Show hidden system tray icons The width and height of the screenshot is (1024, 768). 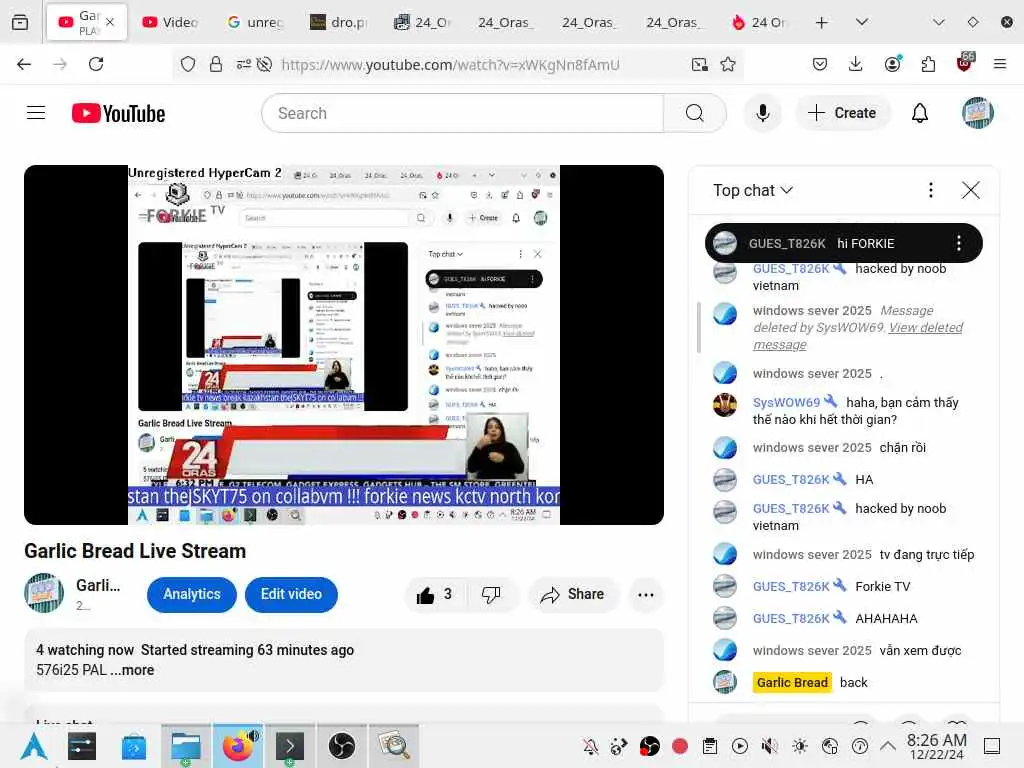point(888,746)
